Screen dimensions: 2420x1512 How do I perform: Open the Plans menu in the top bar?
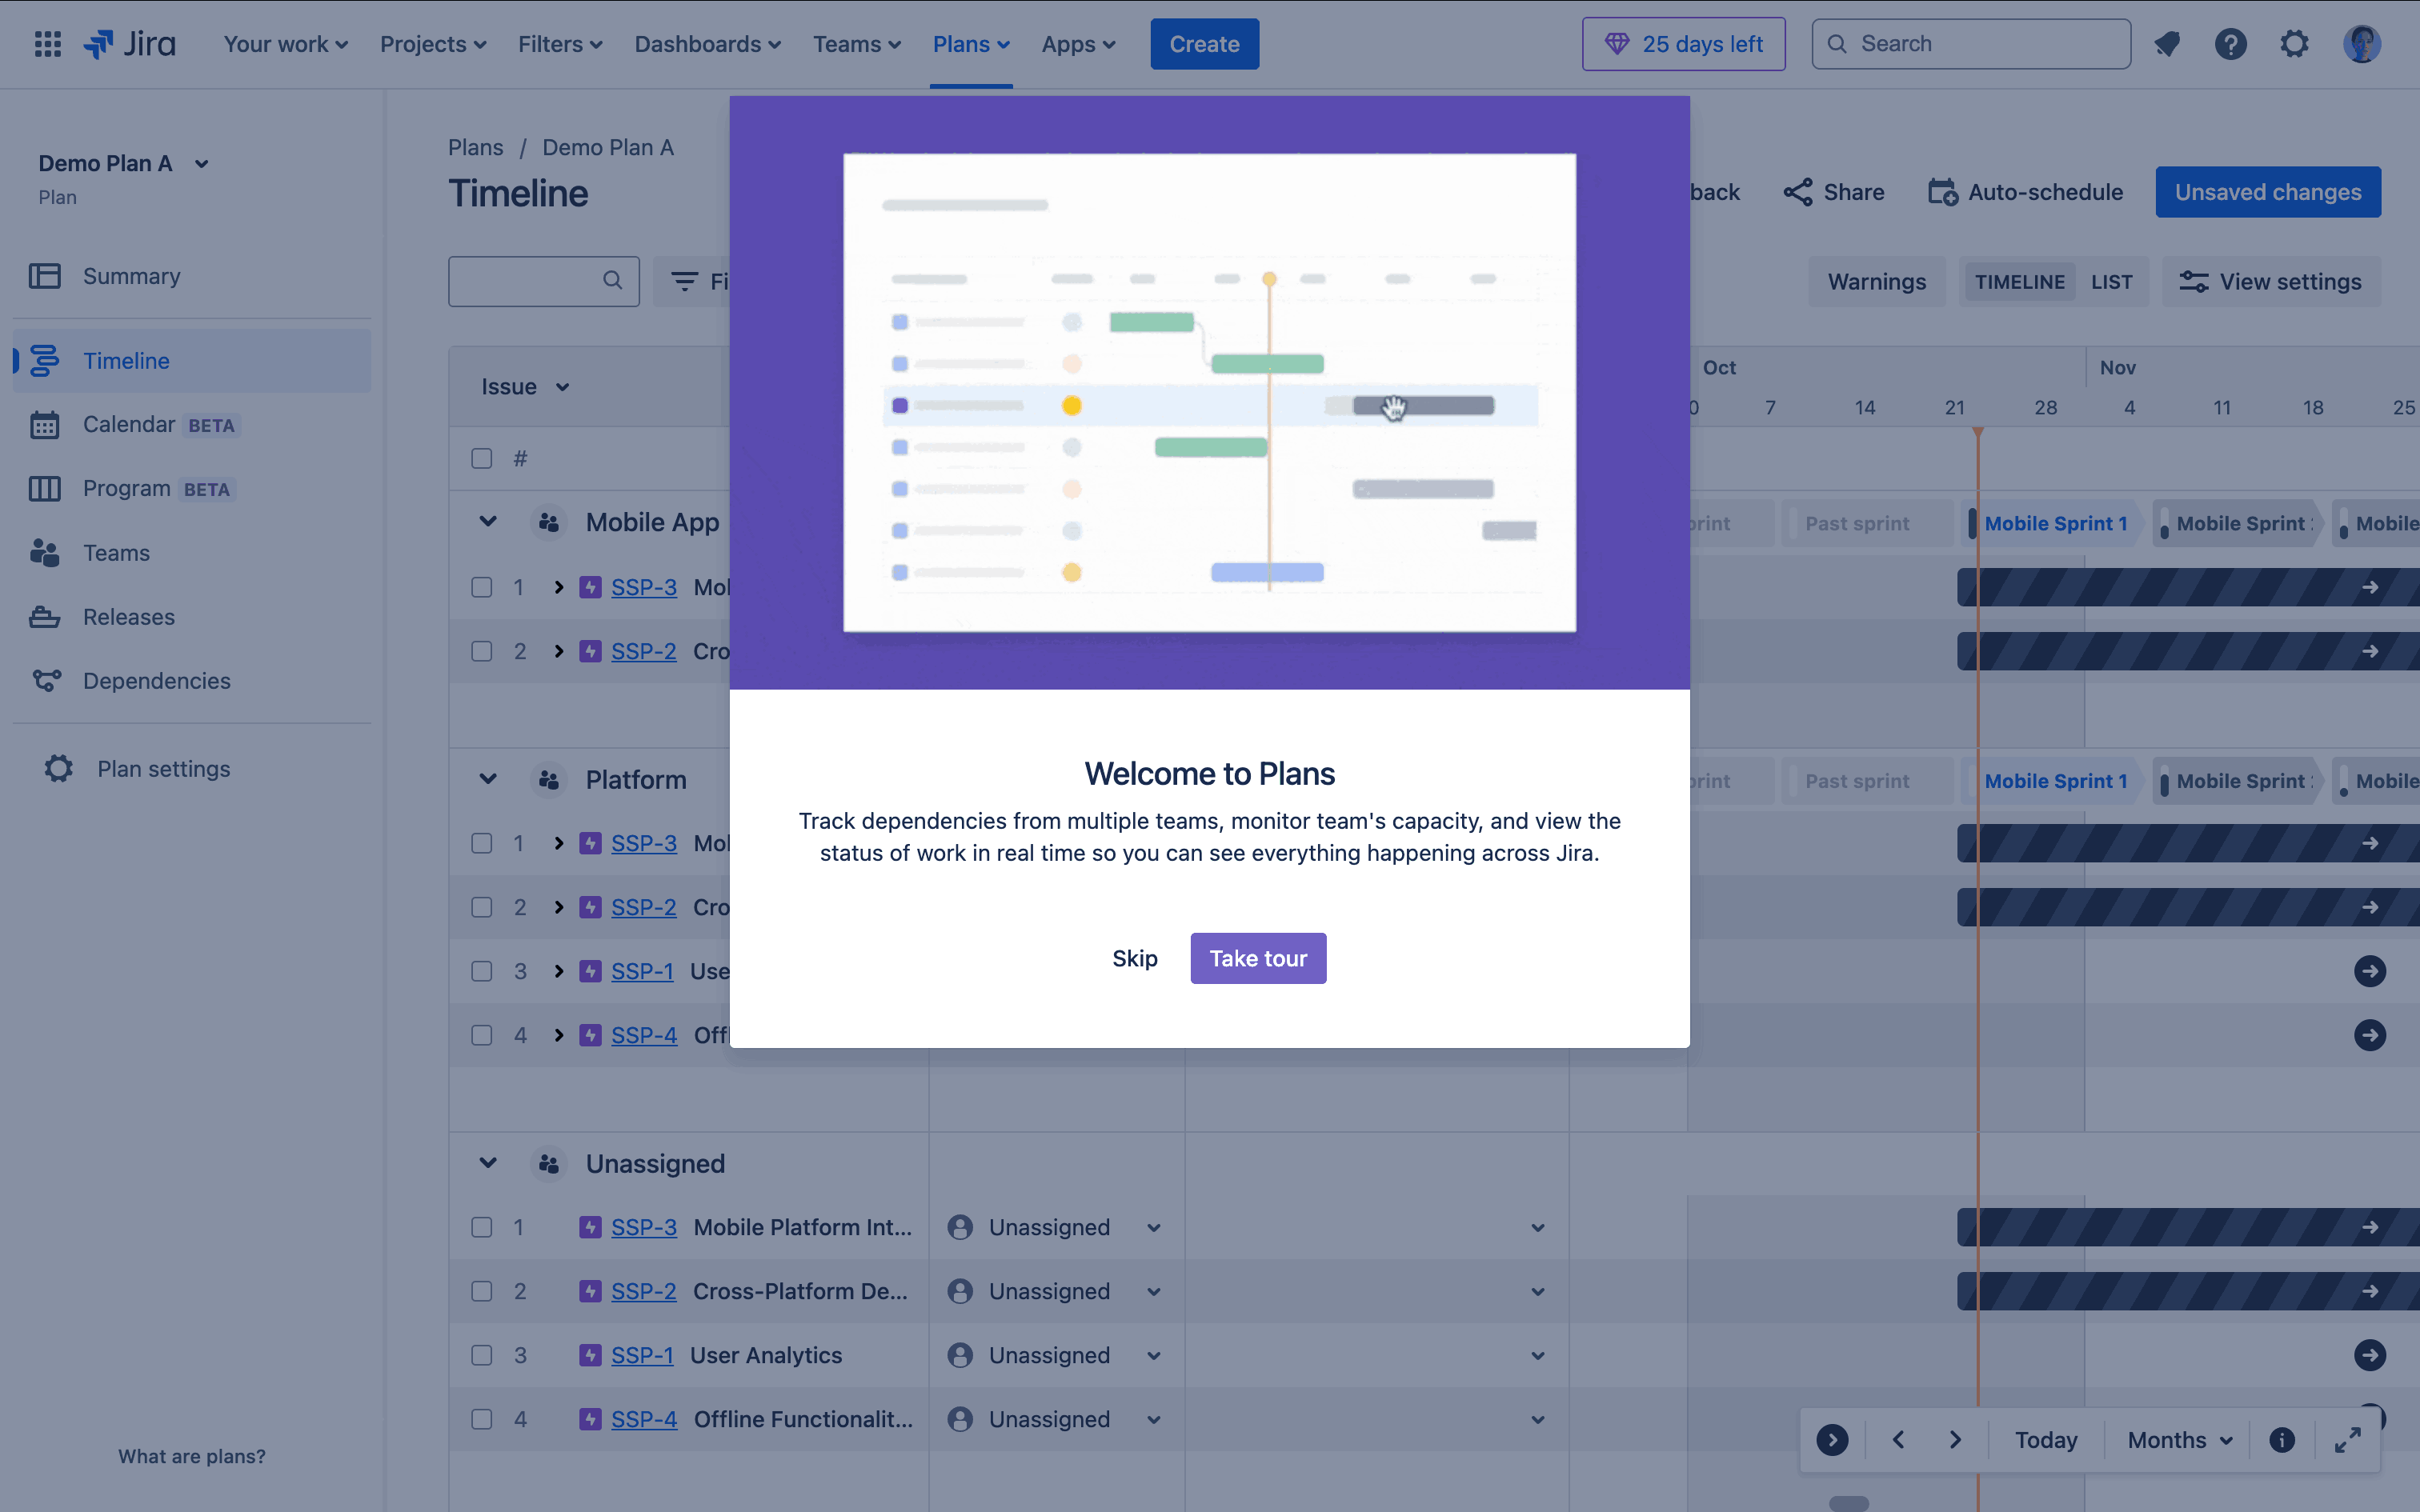click(970, 43)
